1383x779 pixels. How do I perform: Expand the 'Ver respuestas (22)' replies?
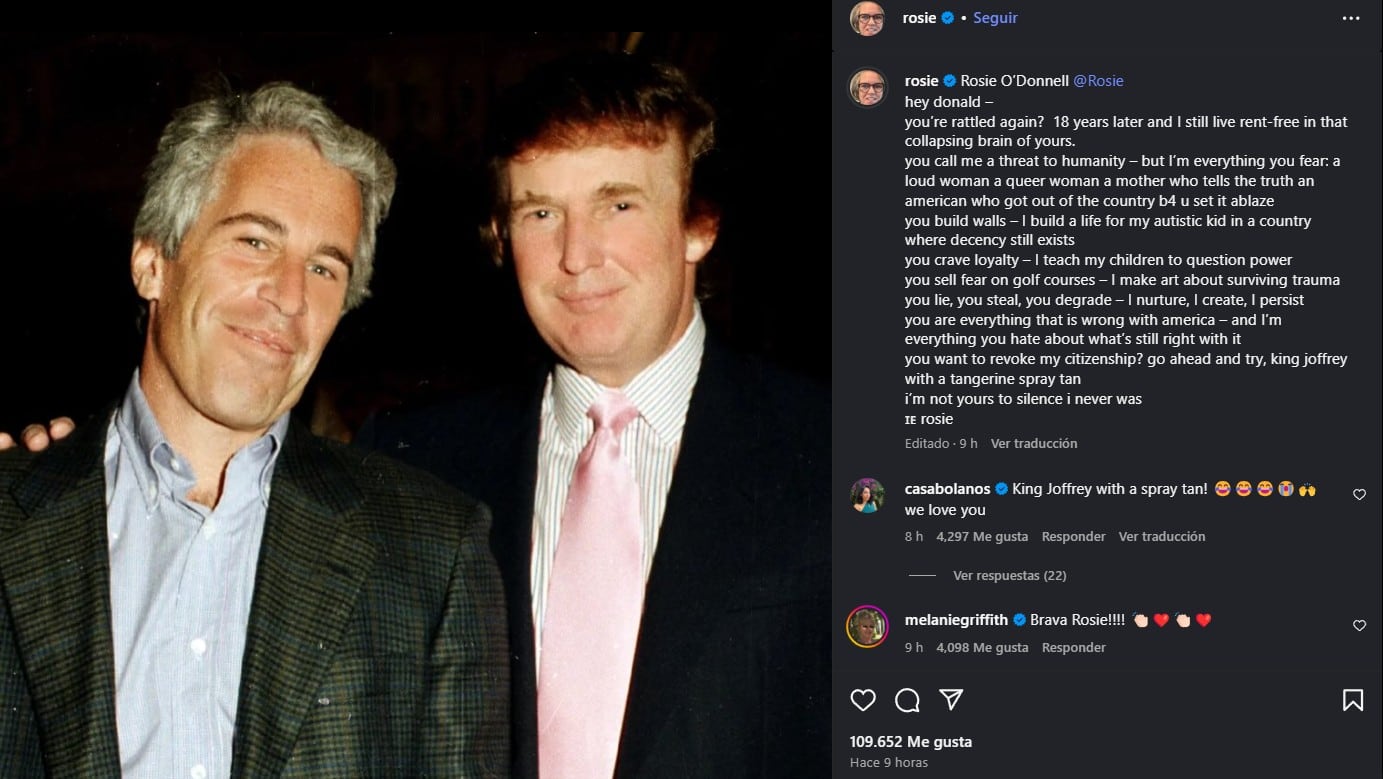(x=1009, y=575)
